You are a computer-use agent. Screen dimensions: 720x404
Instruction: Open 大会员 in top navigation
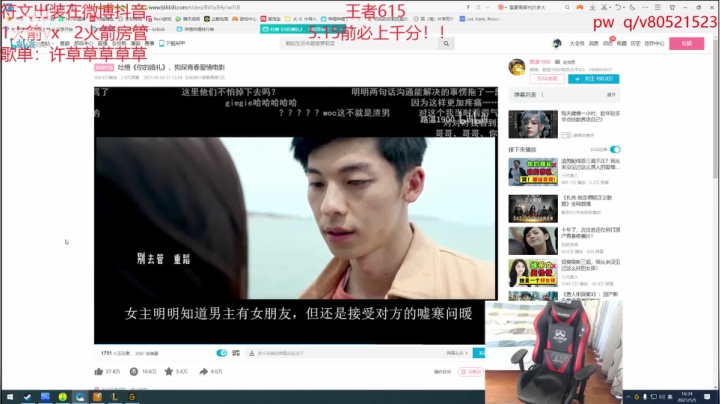coord(577,44)
